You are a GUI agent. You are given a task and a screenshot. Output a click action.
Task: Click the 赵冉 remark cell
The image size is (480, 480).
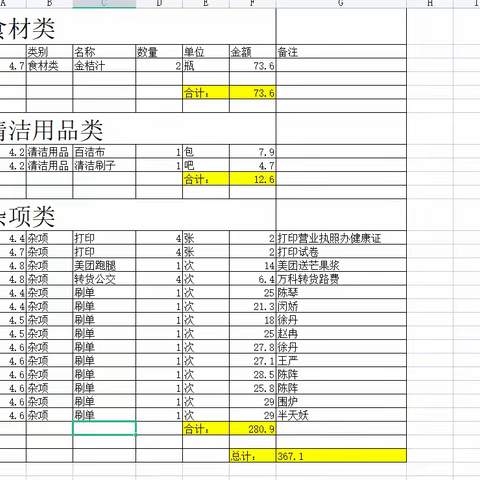(341, 334)
